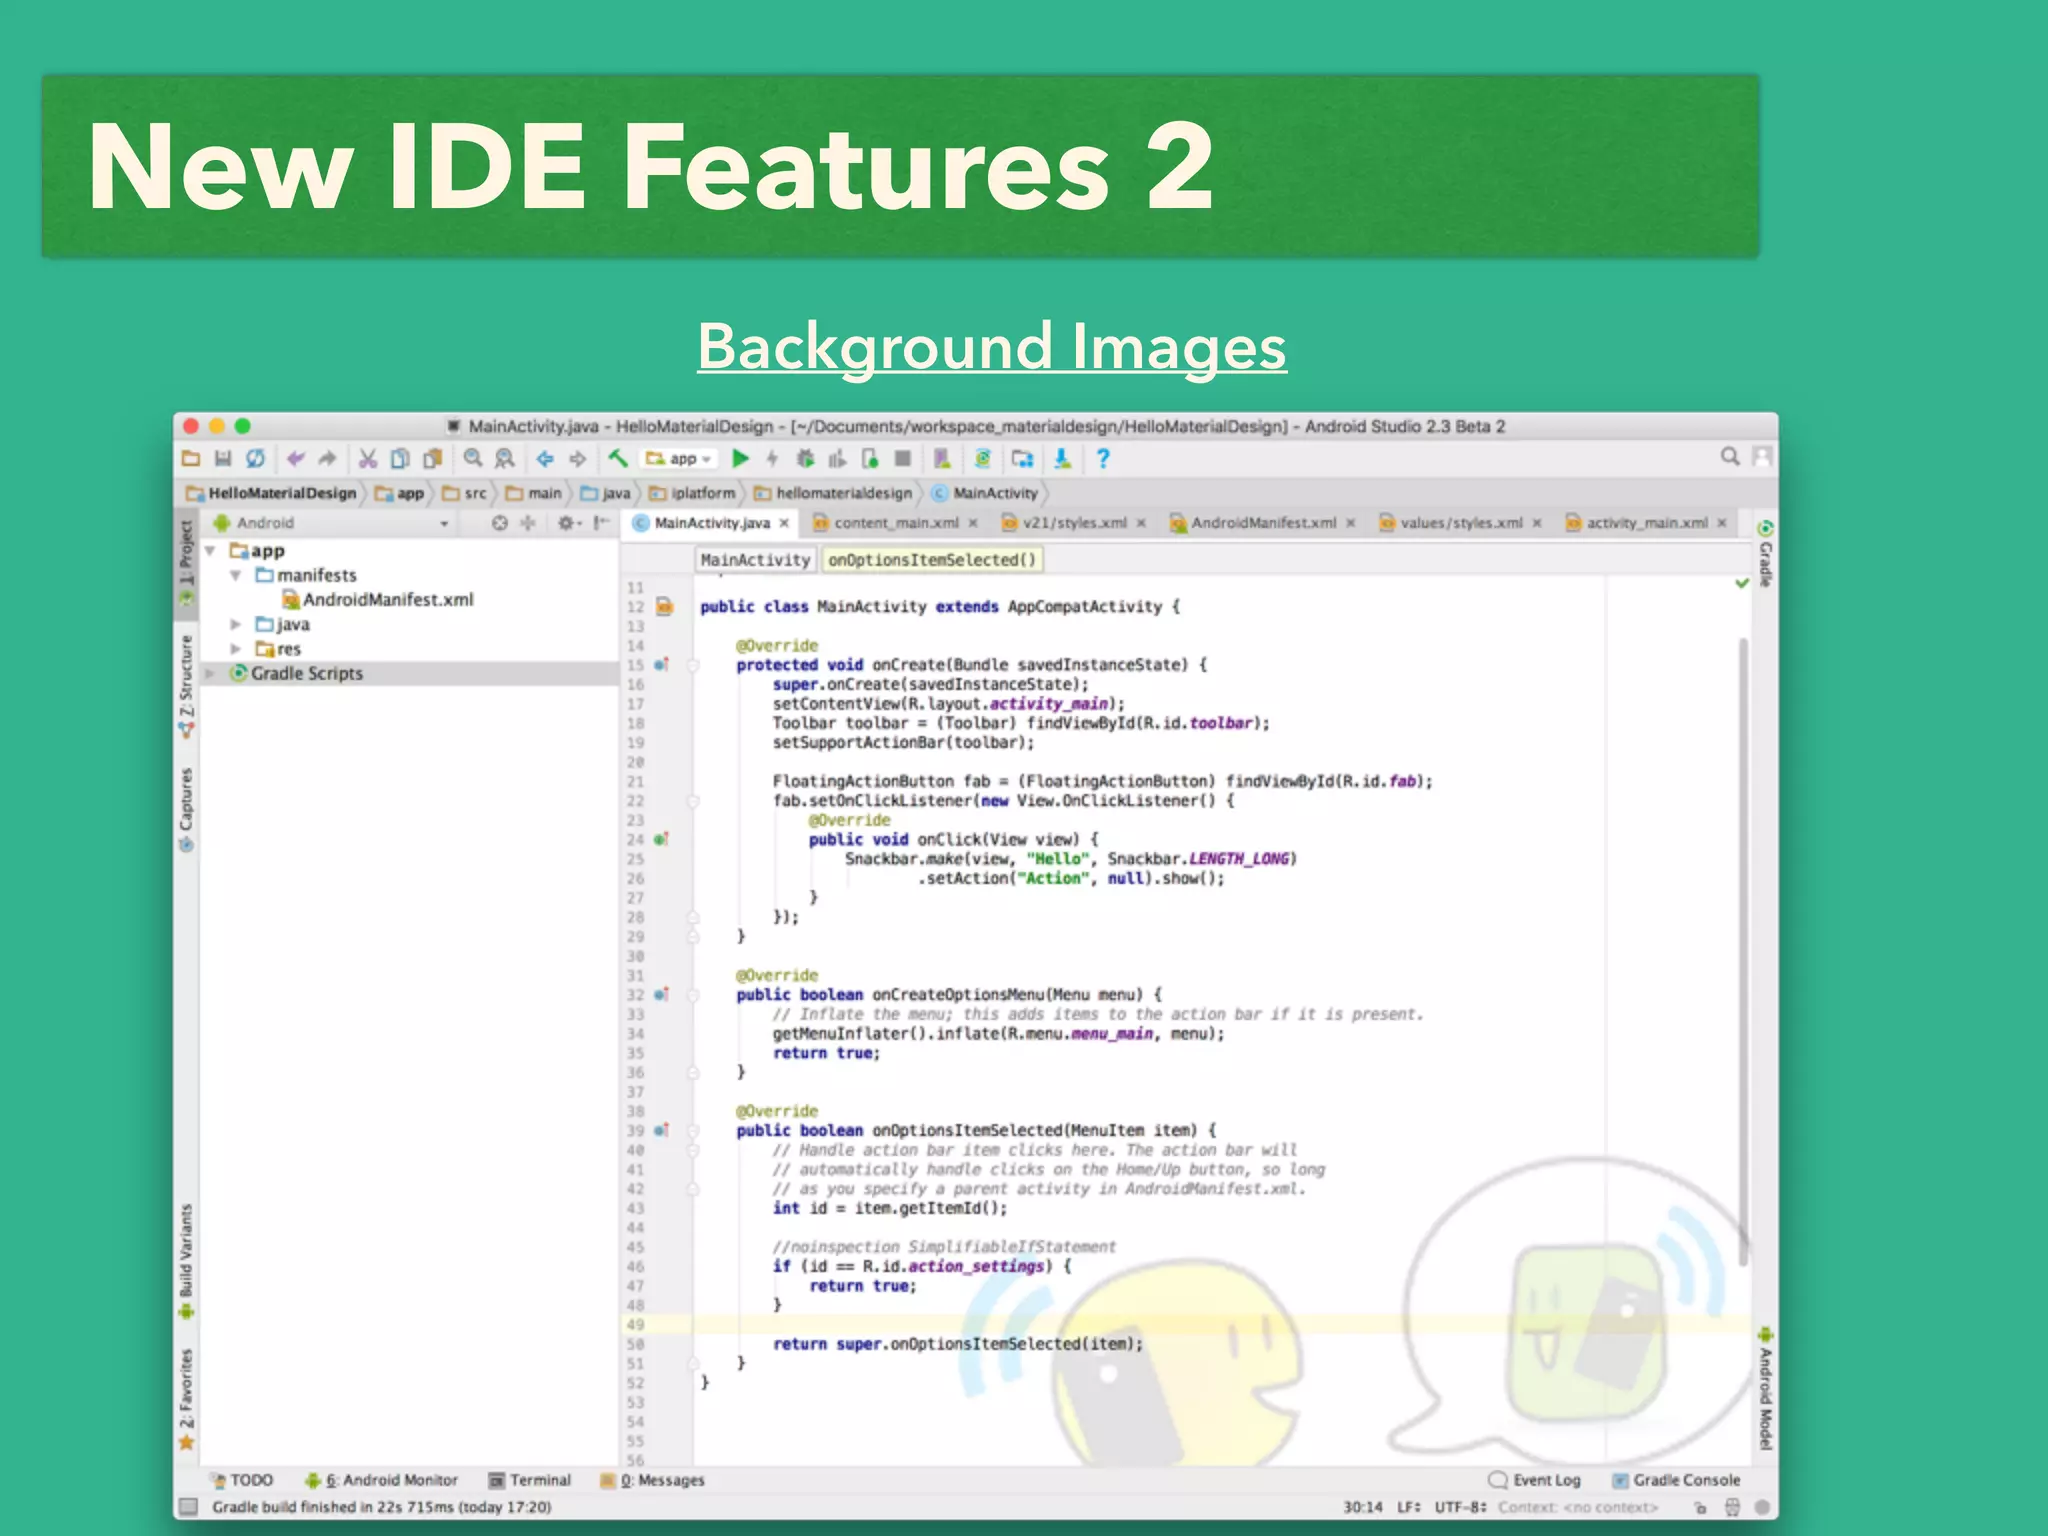2048x1536 pixels.
Task: Open the Event Log tool window
Action: (1535, 1480)
